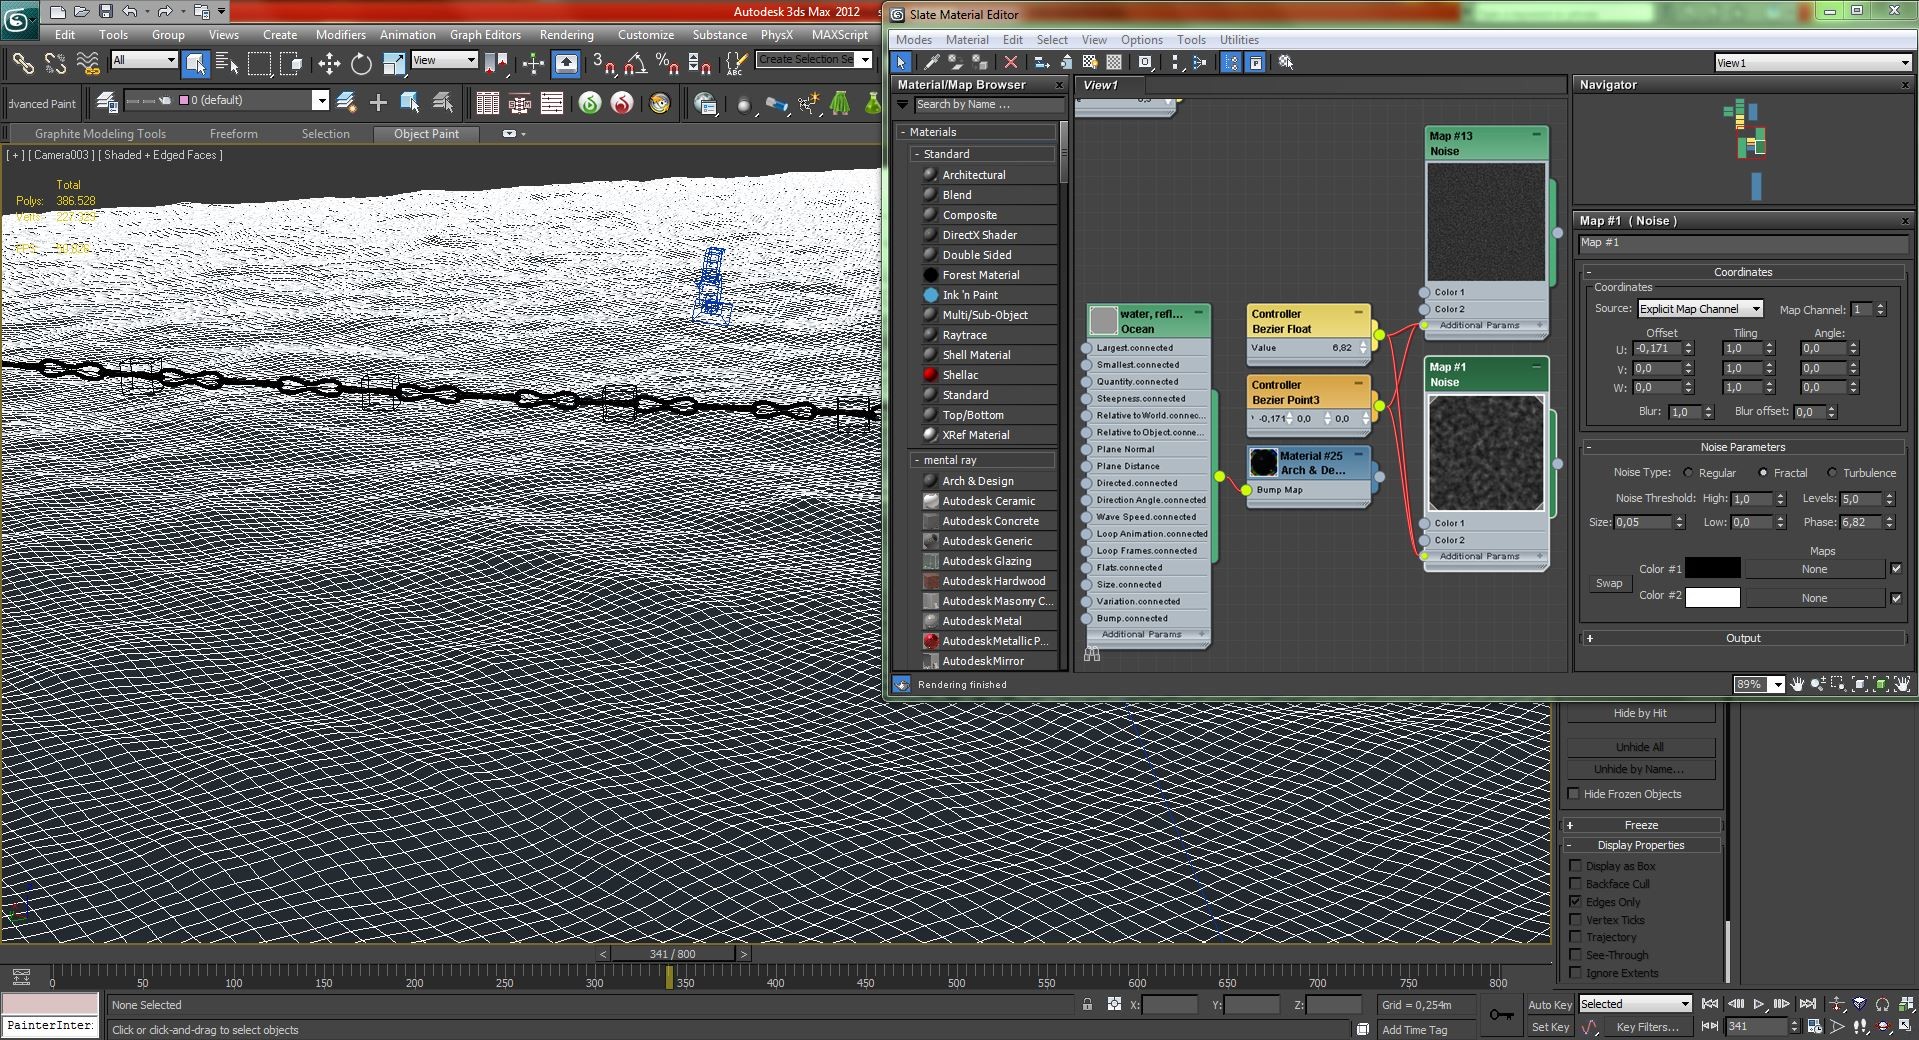
Task: Click Bind to Space Warp icon
Action: click(x=89, y=65)
